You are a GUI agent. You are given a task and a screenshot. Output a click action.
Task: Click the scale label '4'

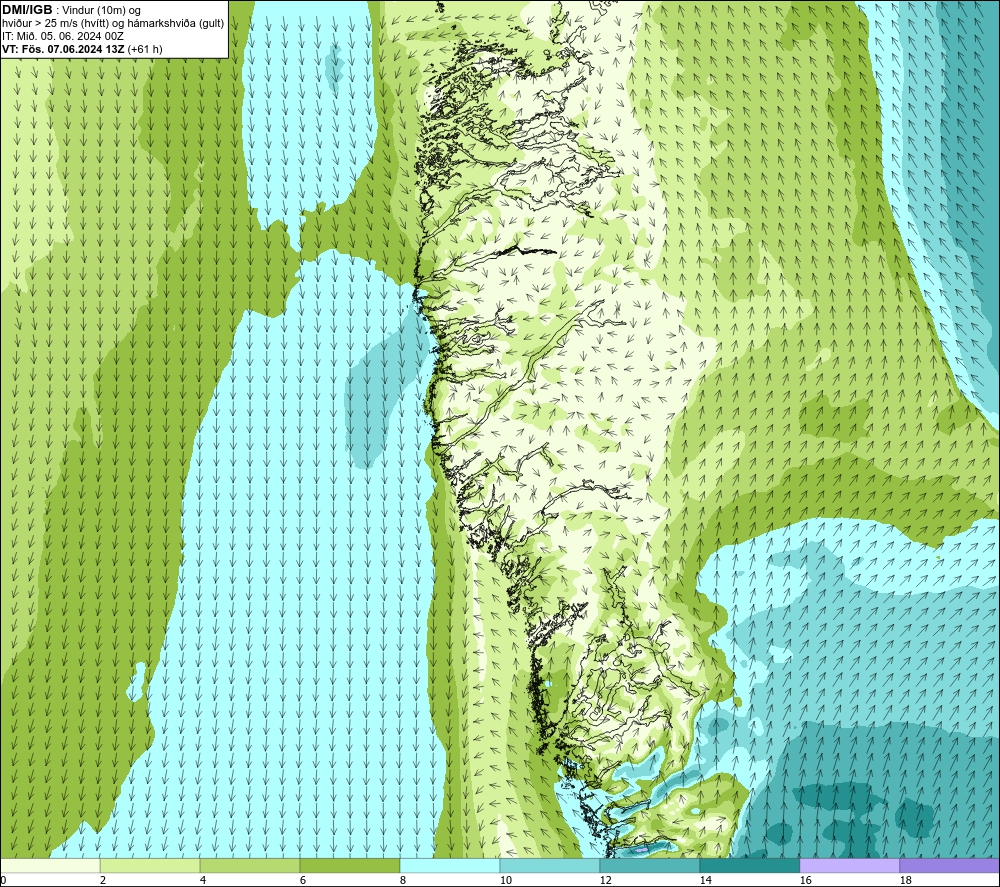click(203, 881)
